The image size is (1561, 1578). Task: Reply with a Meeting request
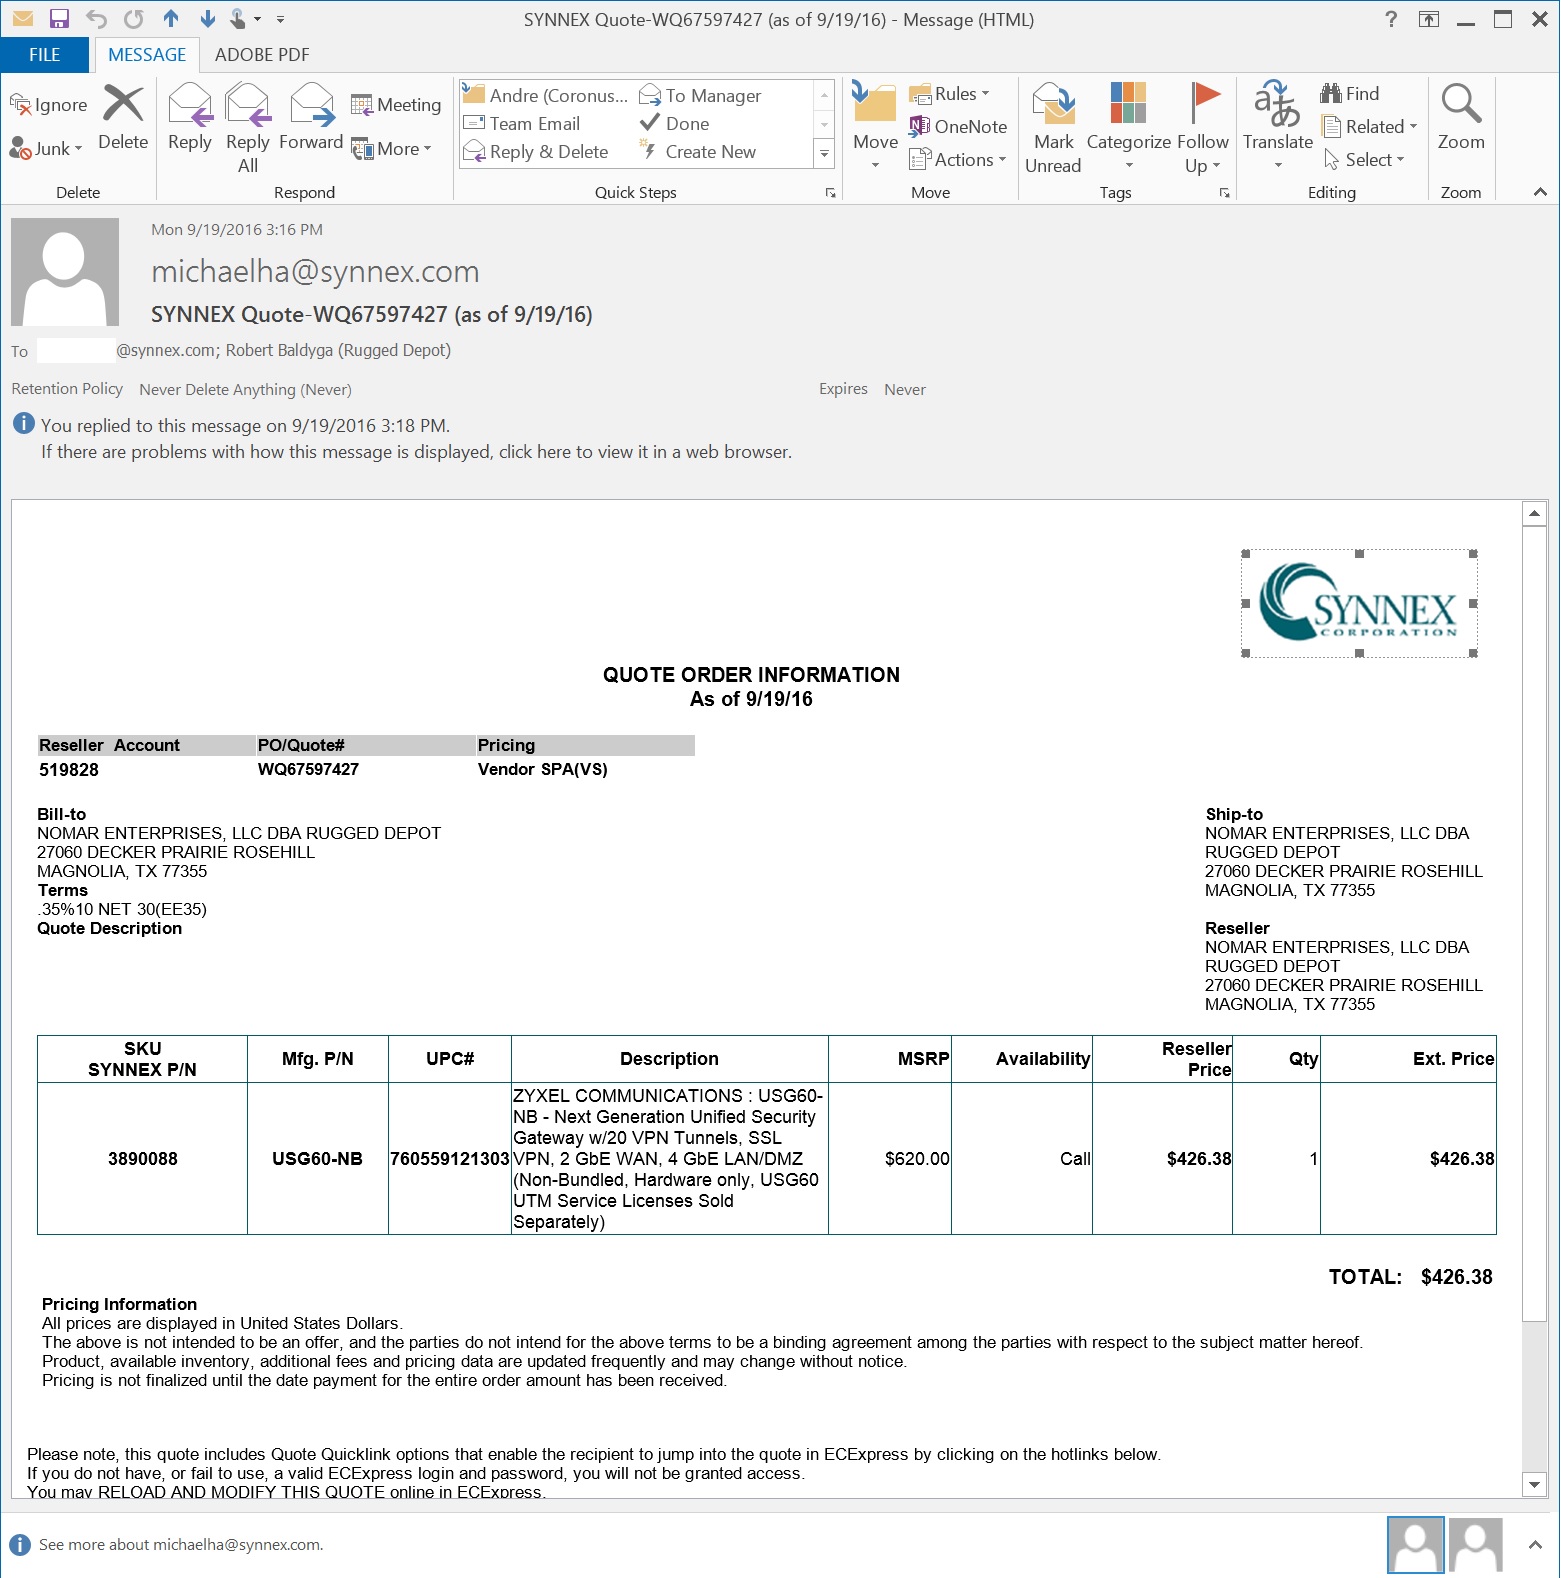(x=396, y=105)
